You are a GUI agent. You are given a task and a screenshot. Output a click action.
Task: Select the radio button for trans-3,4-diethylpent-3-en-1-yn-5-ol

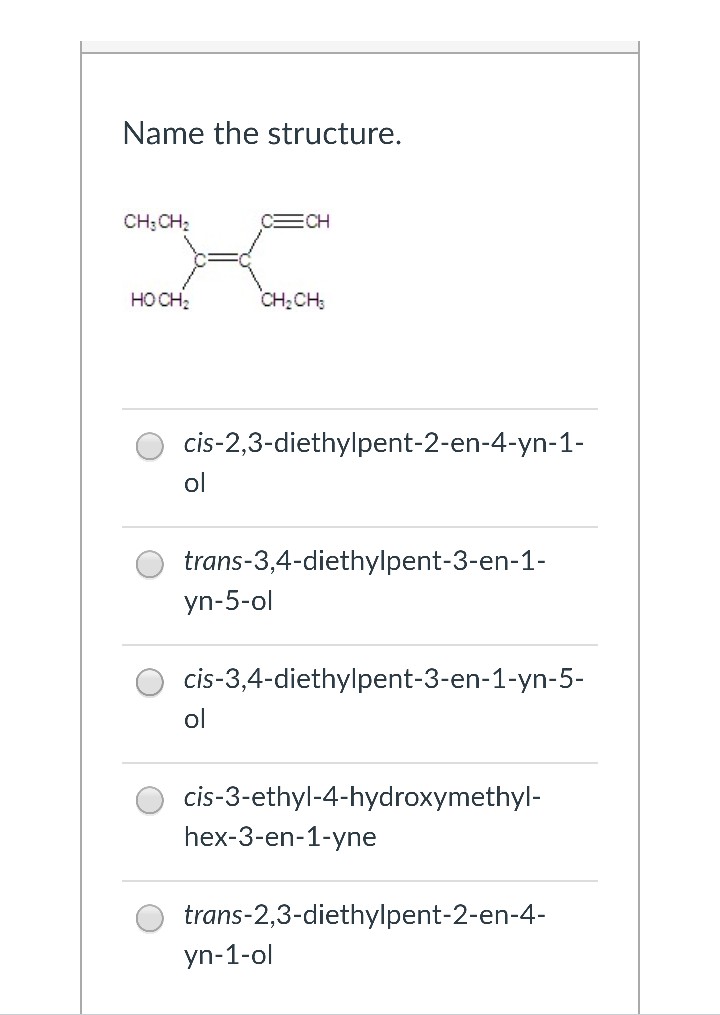point(150,564)
